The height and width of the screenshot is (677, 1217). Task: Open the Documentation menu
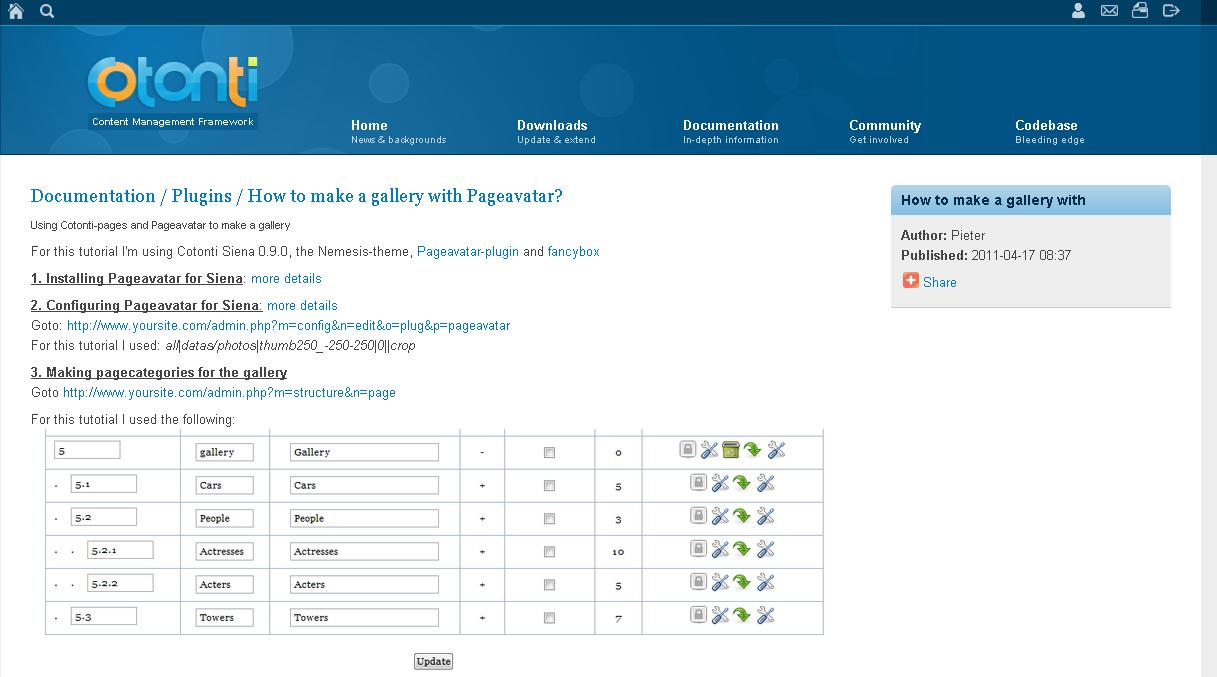[x=730, y=126]
